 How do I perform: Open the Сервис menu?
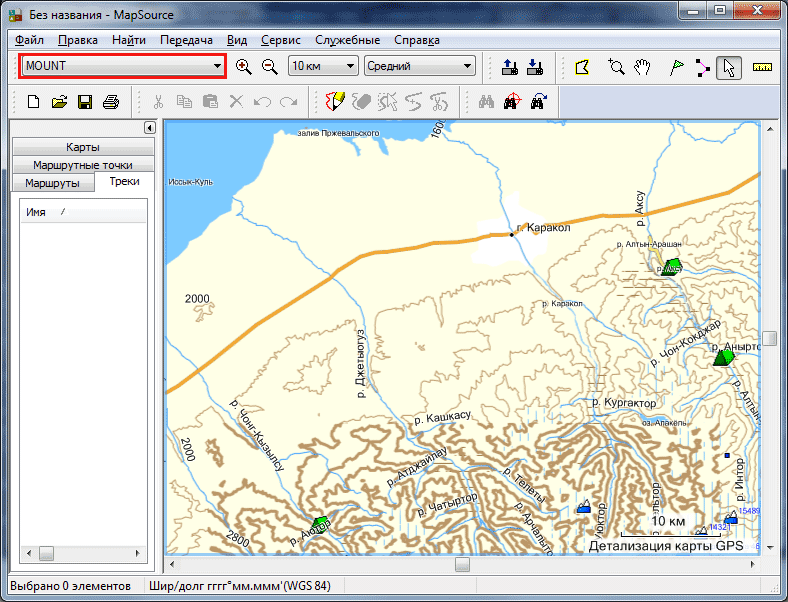point(280,40)
